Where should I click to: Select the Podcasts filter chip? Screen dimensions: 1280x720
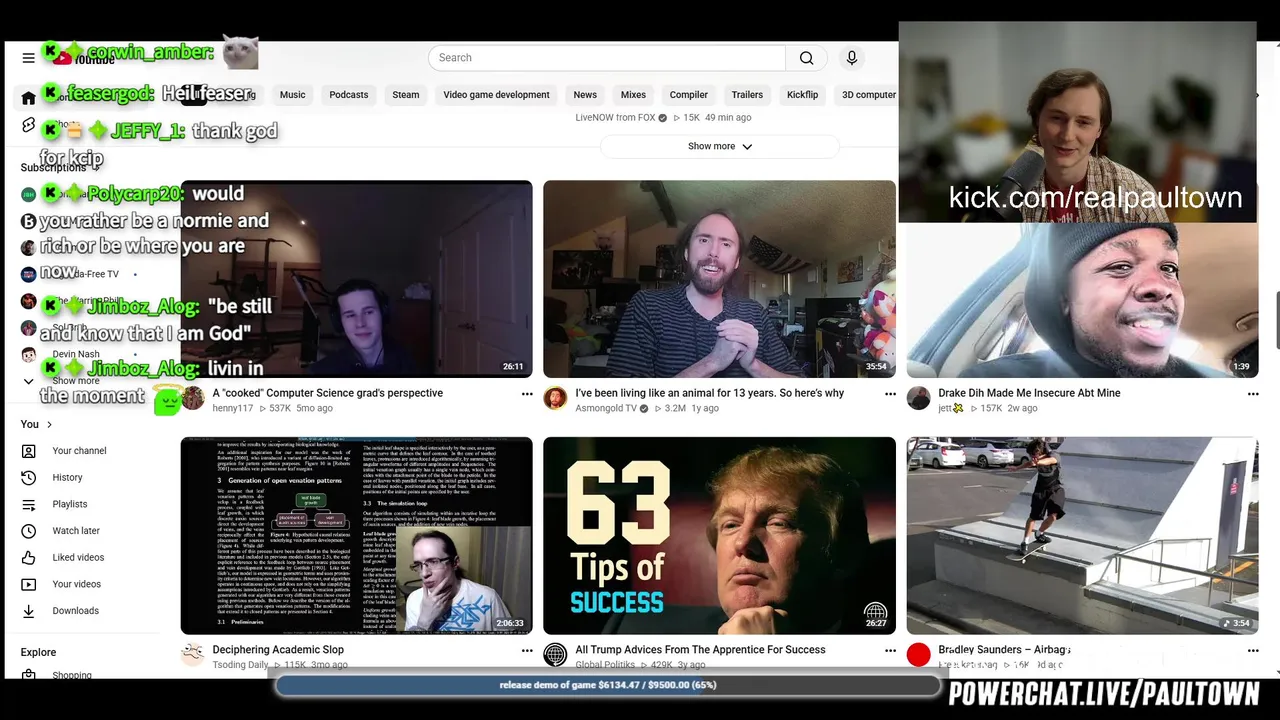tap(349, 95)
